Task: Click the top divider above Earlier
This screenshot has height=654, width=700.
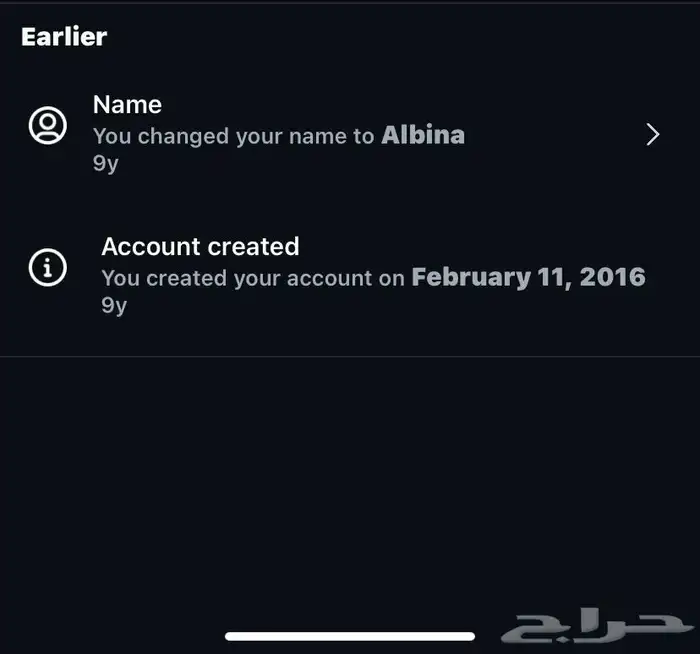Action: tap(350, 3)
